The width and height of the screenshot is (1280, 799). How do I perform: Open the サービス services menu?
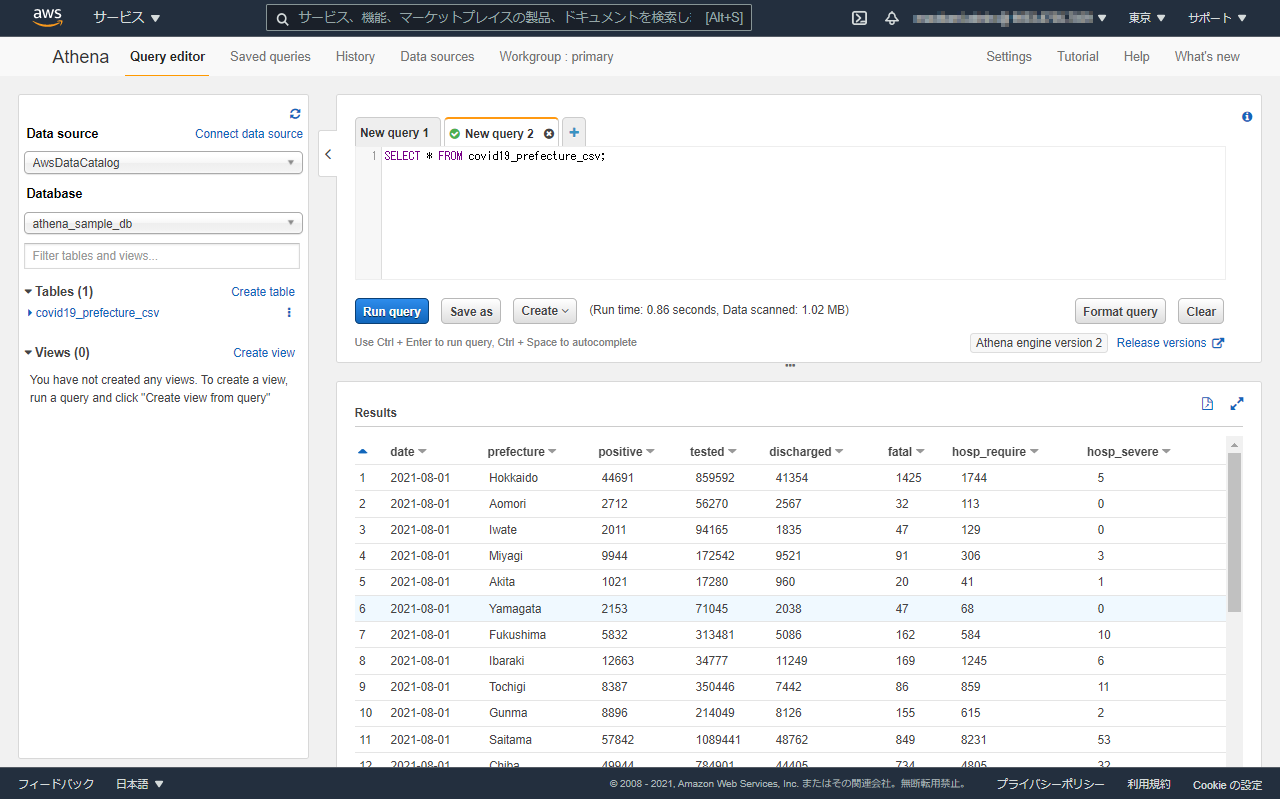click(126, 18)
